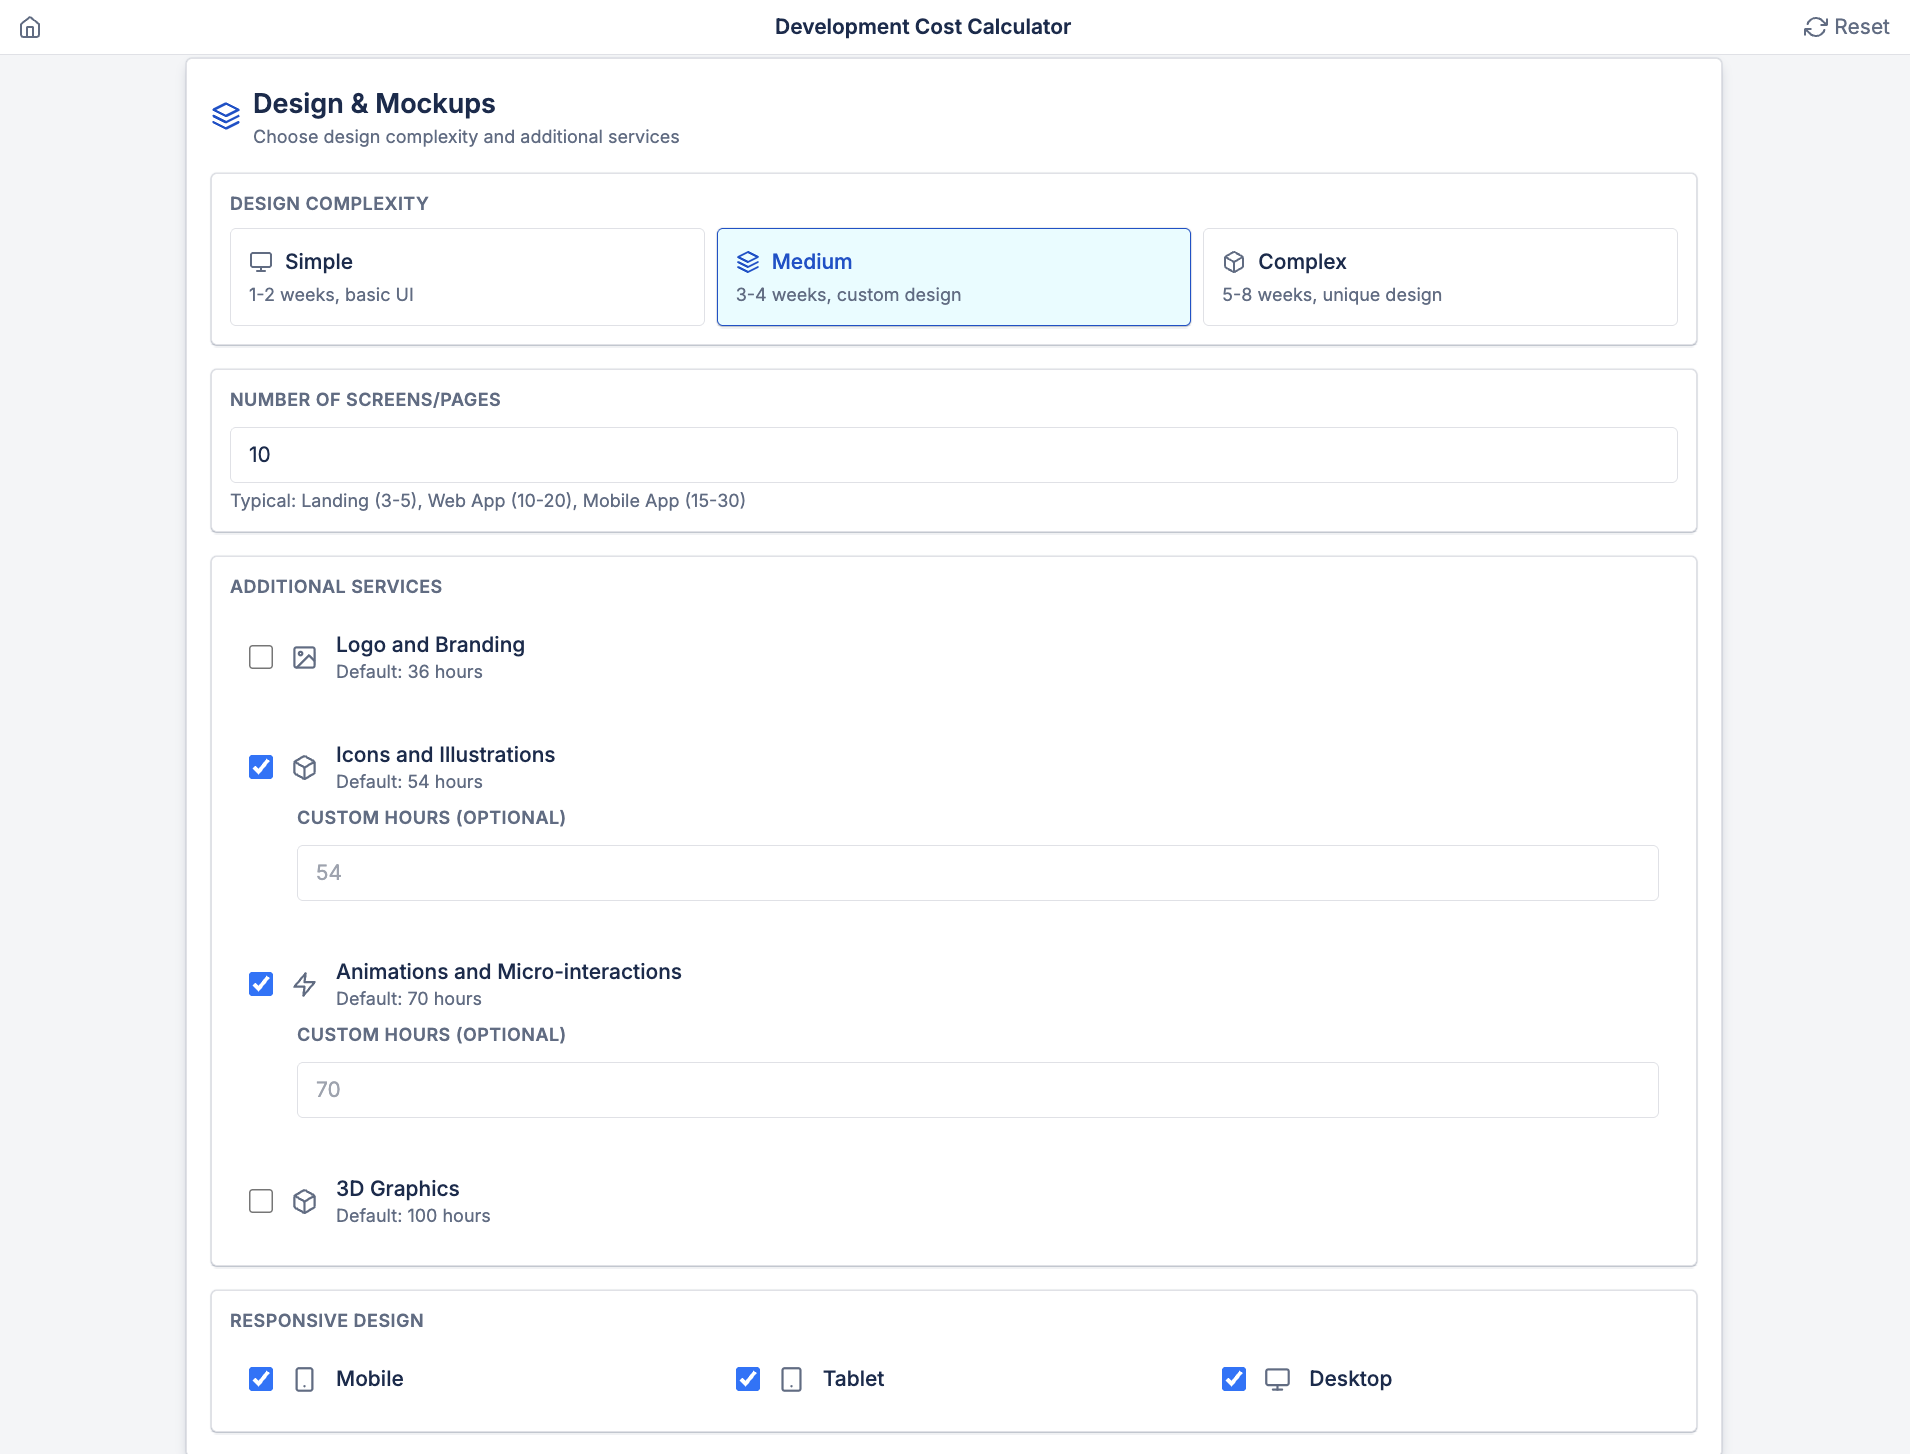Select the Medium complexity card
This screenshot has width=1910, height=1454.
point(953,277)
